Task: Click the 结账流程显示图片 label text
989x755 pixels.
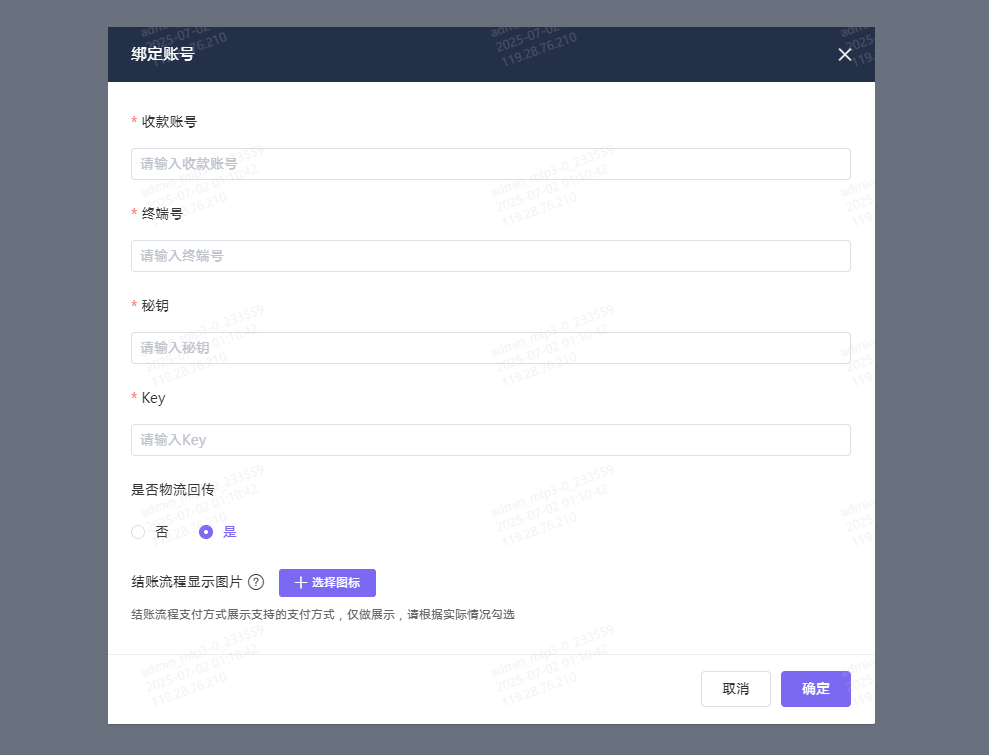Action: [186, 582]
